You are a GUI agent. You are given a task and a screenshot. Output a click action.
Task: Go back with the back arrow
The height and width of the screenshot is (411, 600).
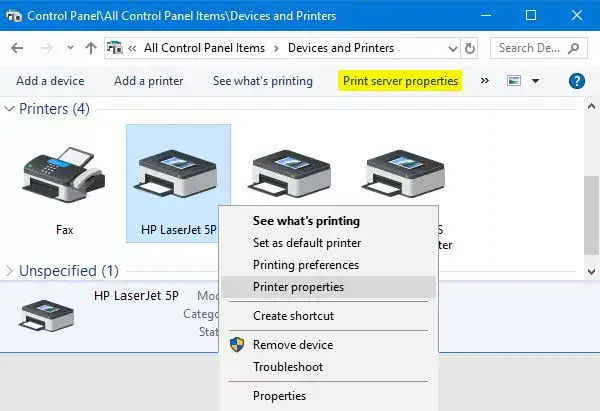17,48
